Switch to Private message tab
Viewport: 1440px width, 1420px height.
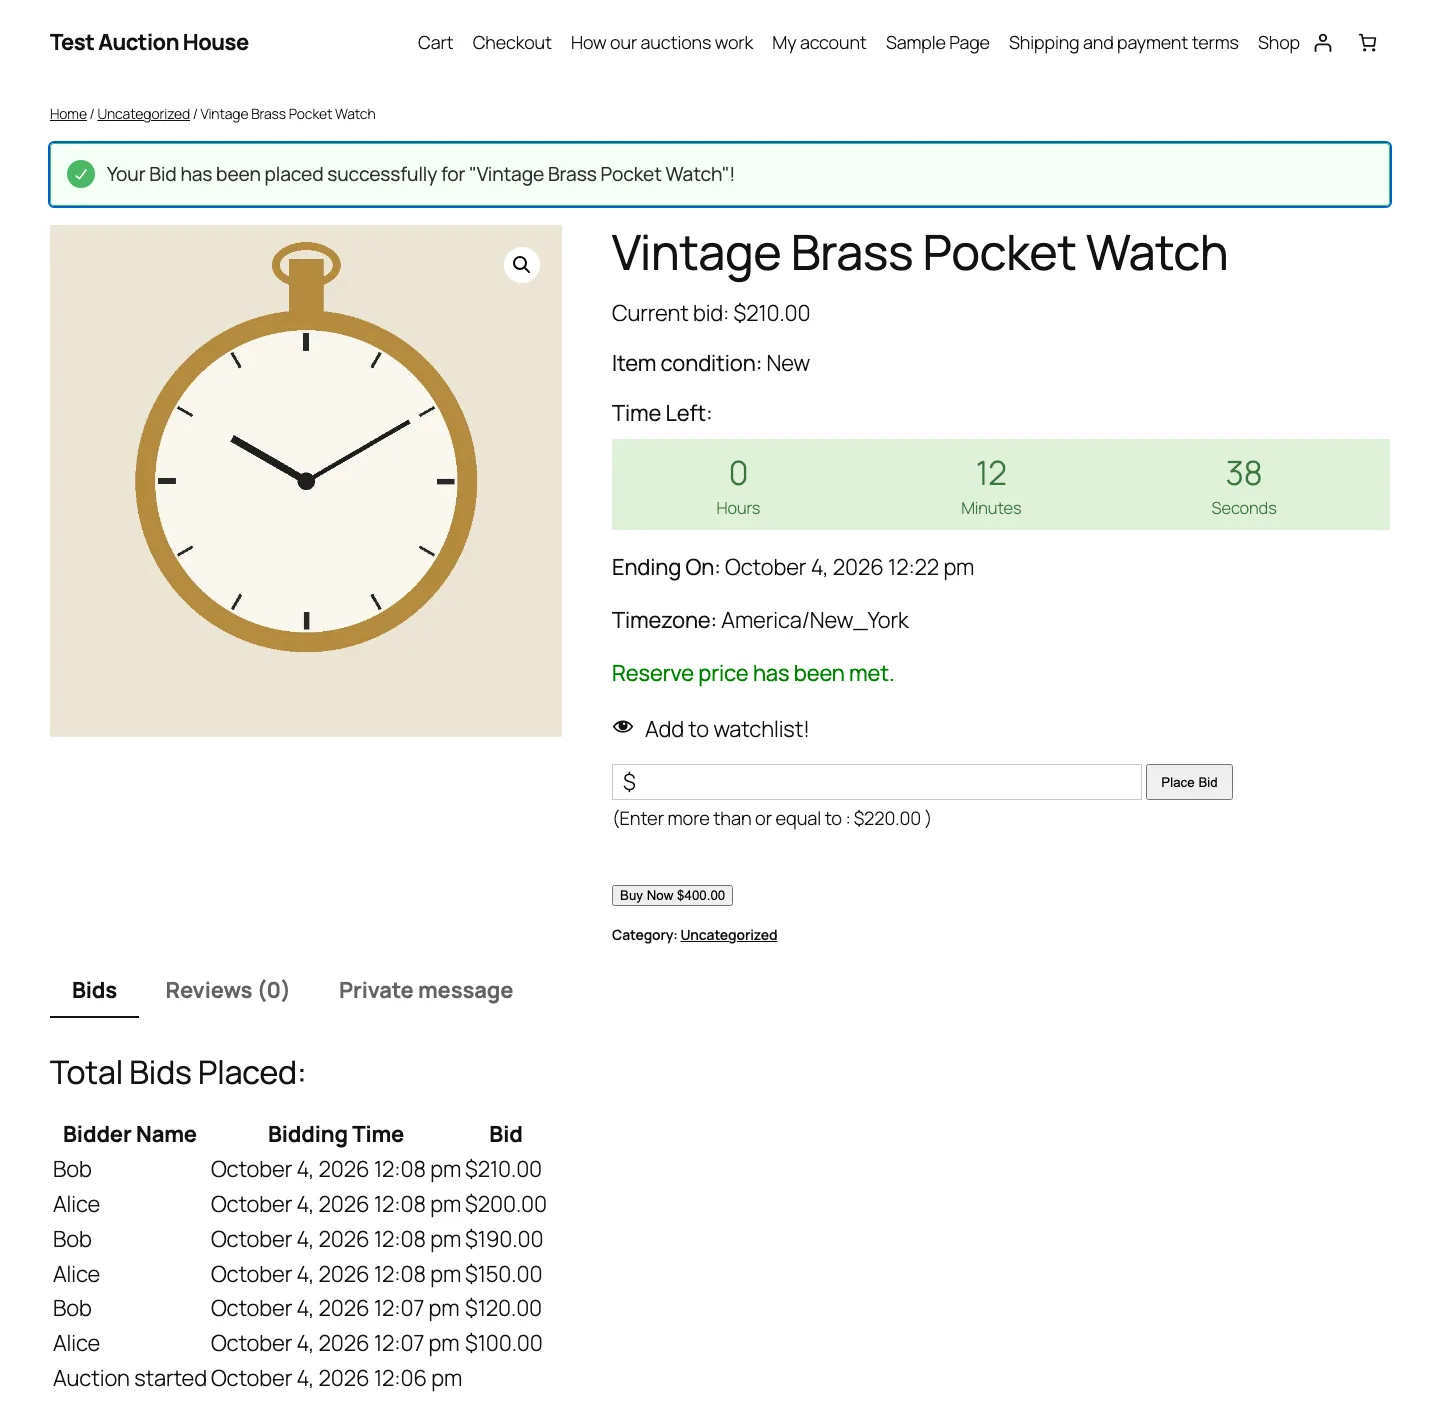pyautogui.click(x=426, y=990)
